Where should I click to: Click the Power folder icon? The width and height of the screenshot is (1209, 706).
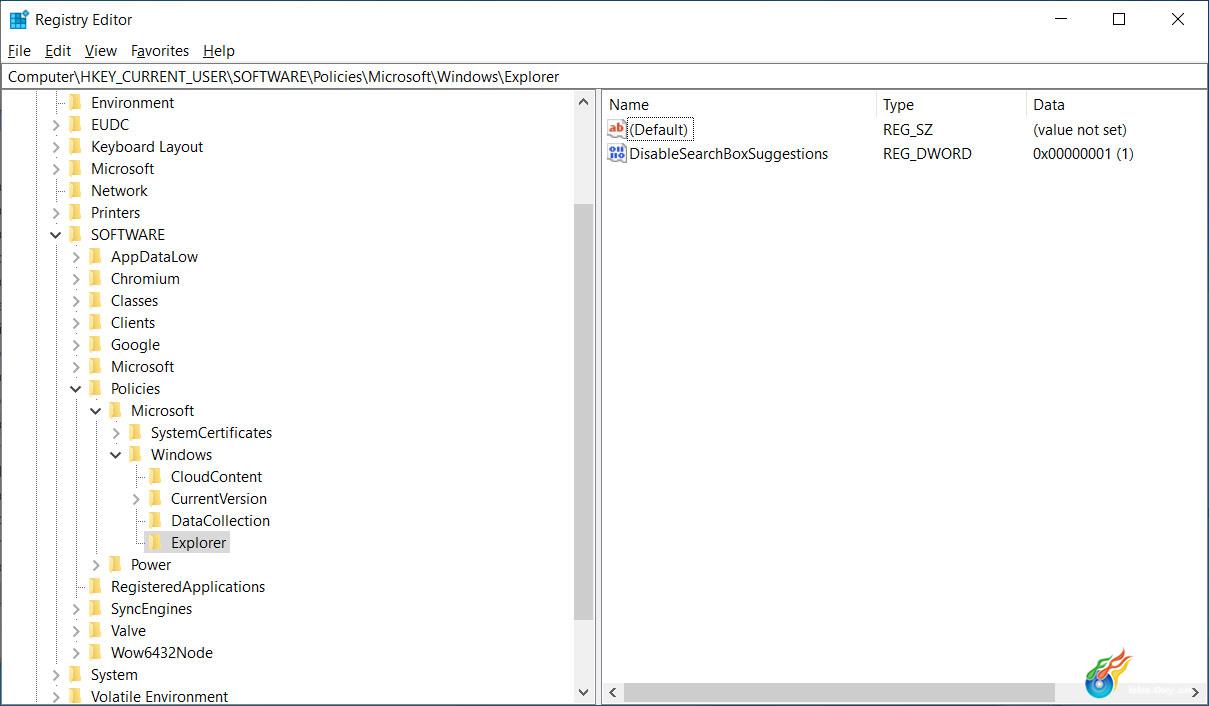coord(115,564)
